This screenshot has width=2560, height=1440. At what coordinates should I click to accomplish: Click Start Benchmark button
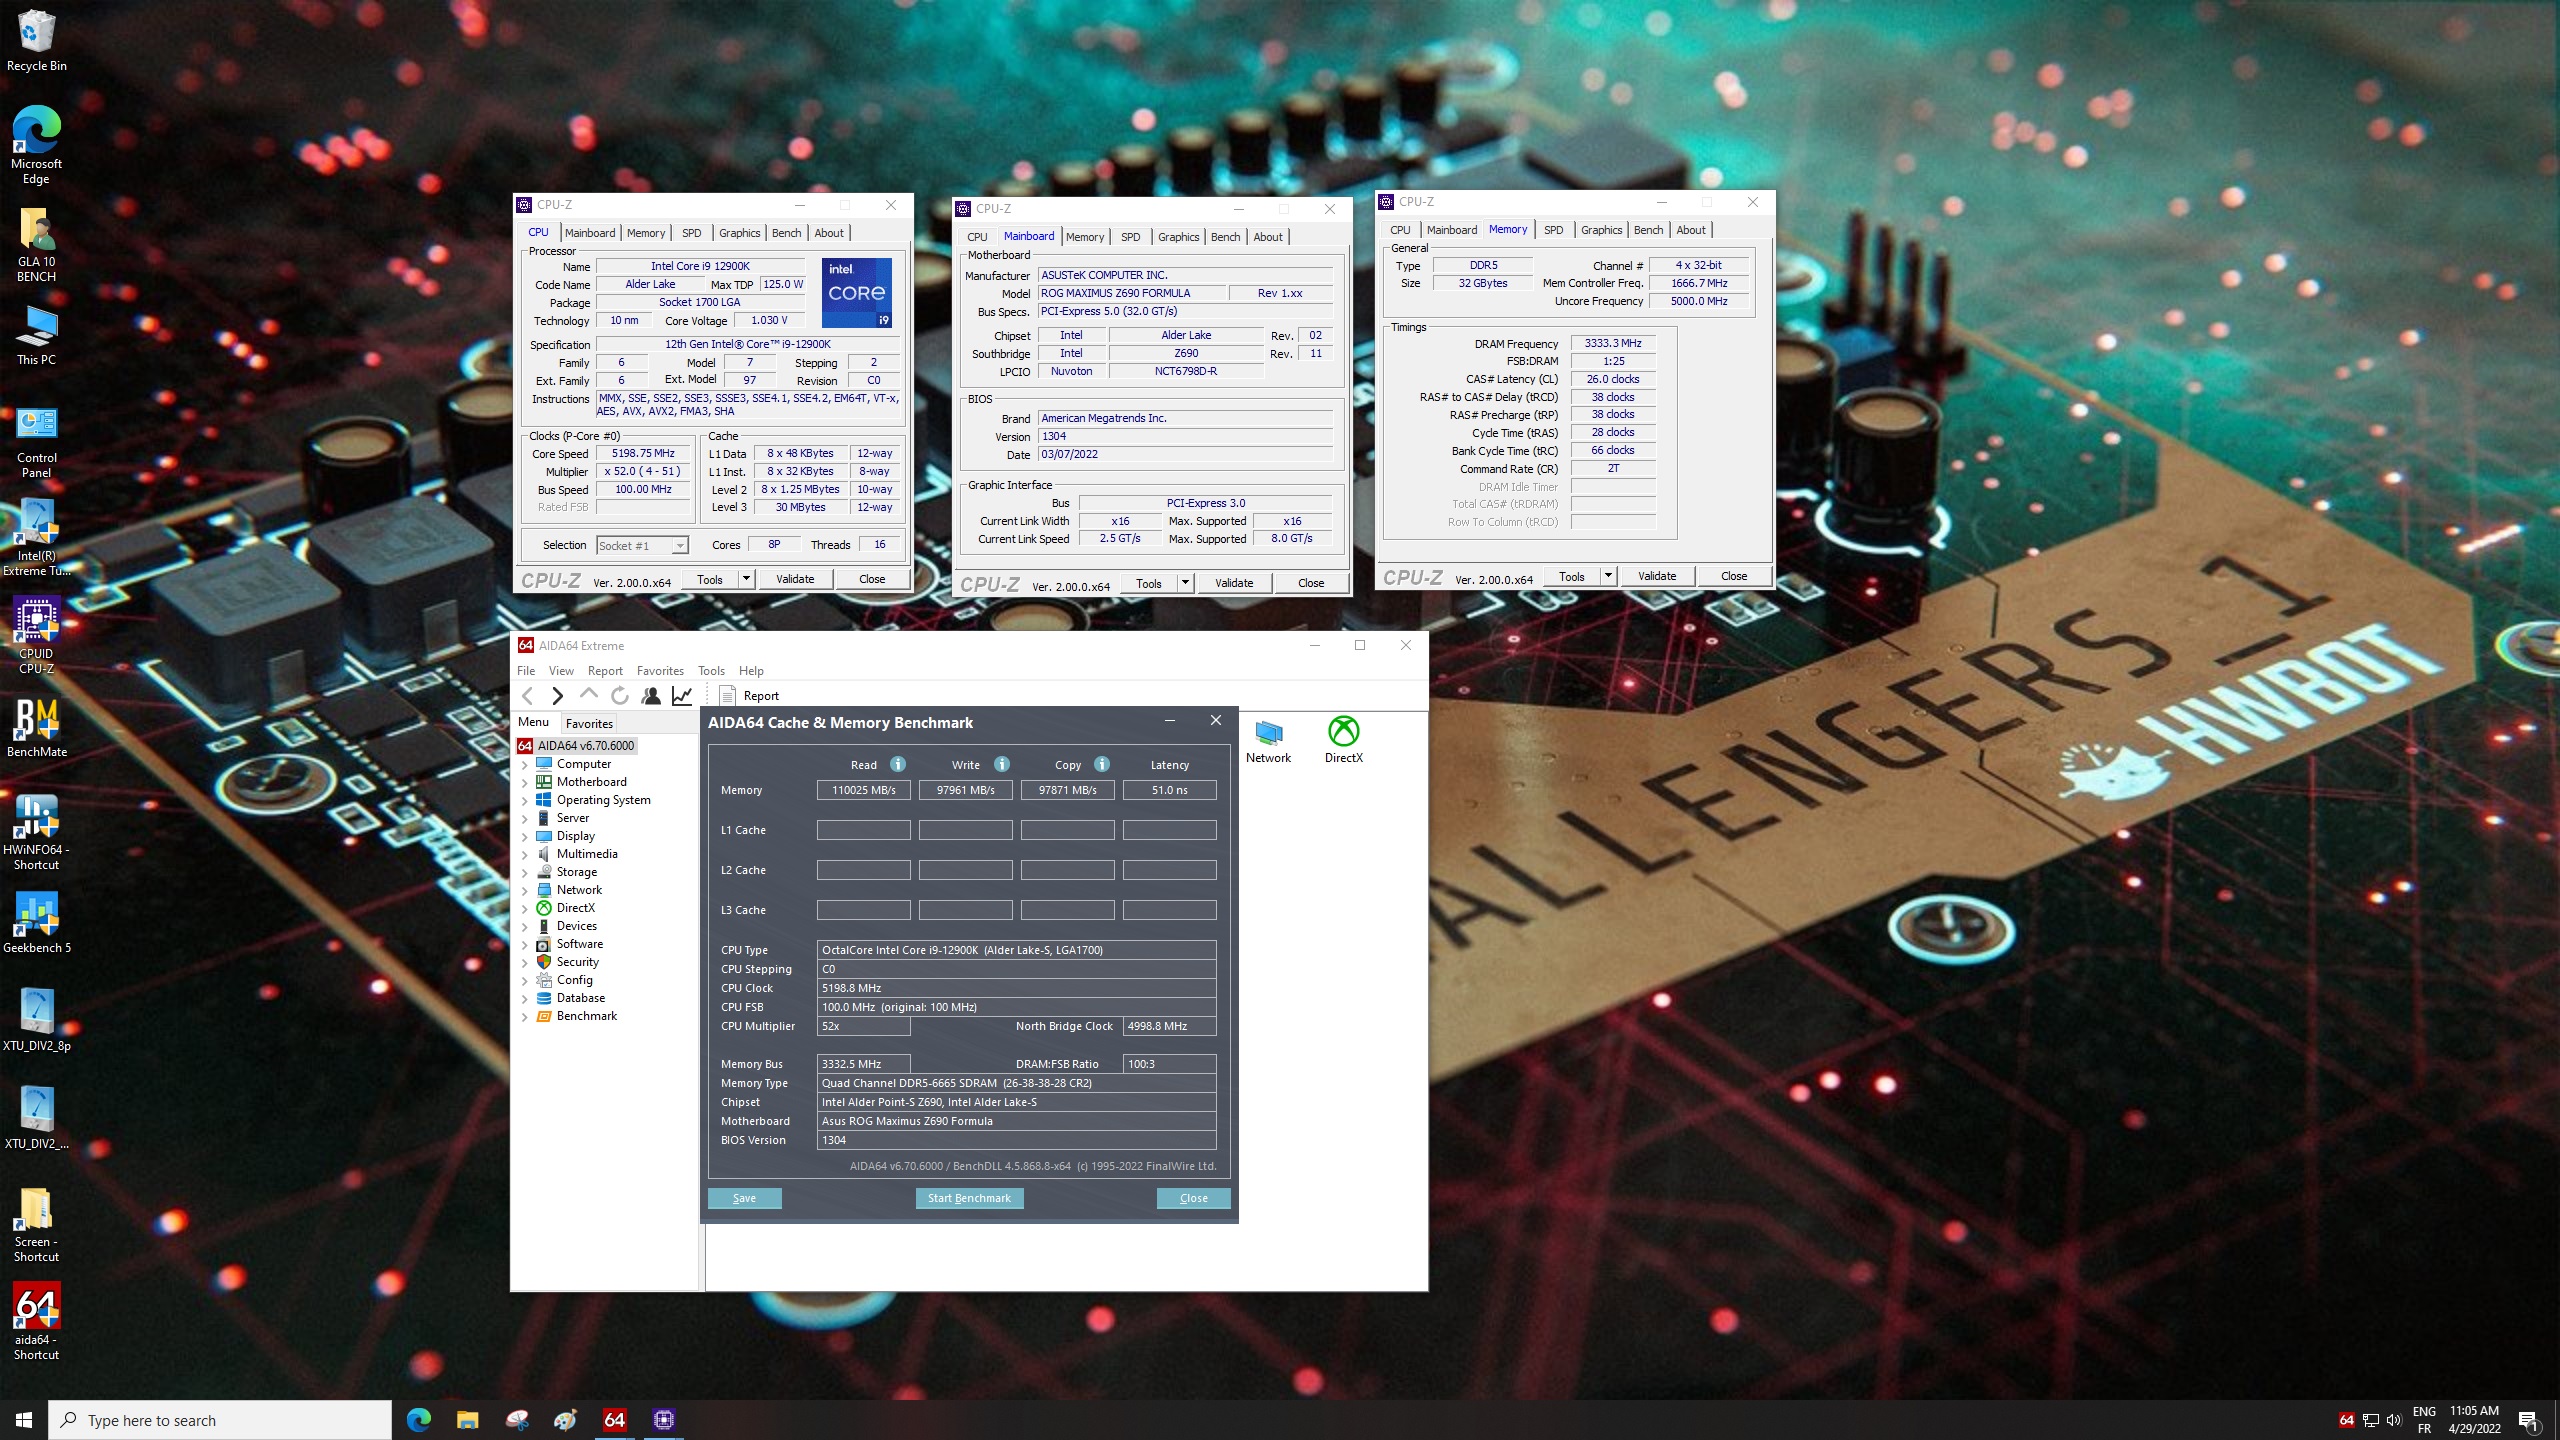tap(969, 1198)
